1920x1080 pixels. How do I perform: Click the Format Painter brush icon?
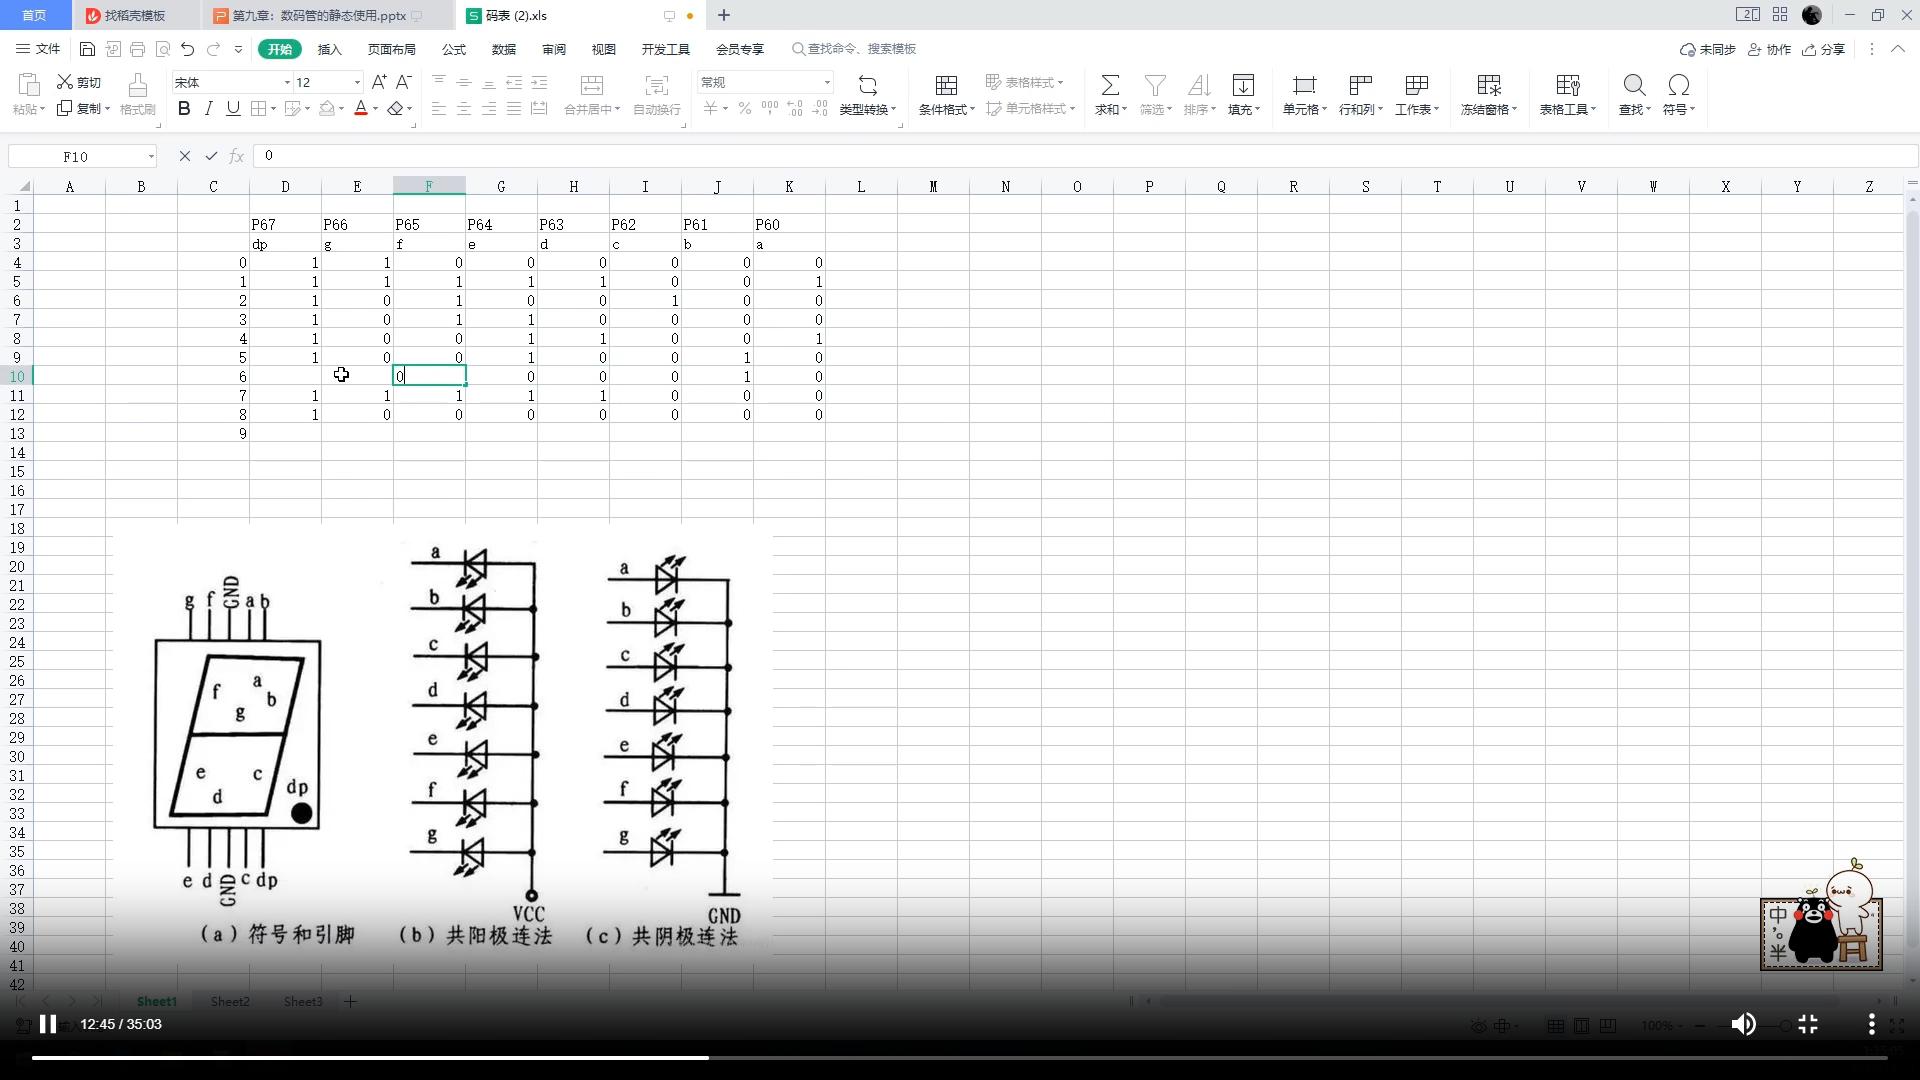[138, 84]
